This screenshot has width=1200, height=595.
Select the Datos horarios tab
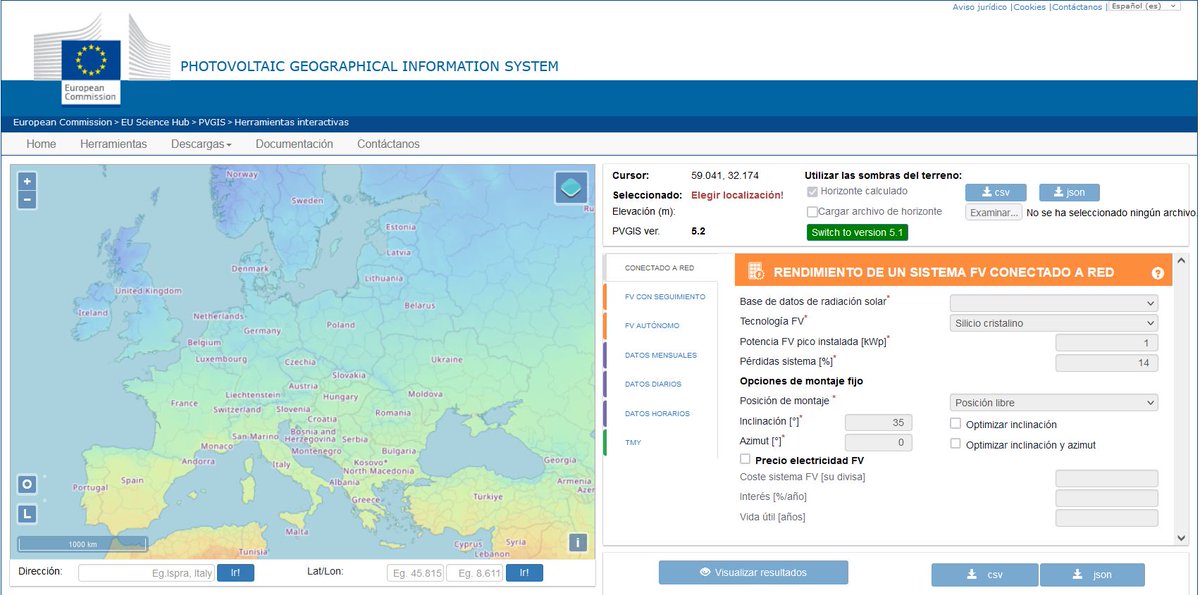click(x=656, y=413)
